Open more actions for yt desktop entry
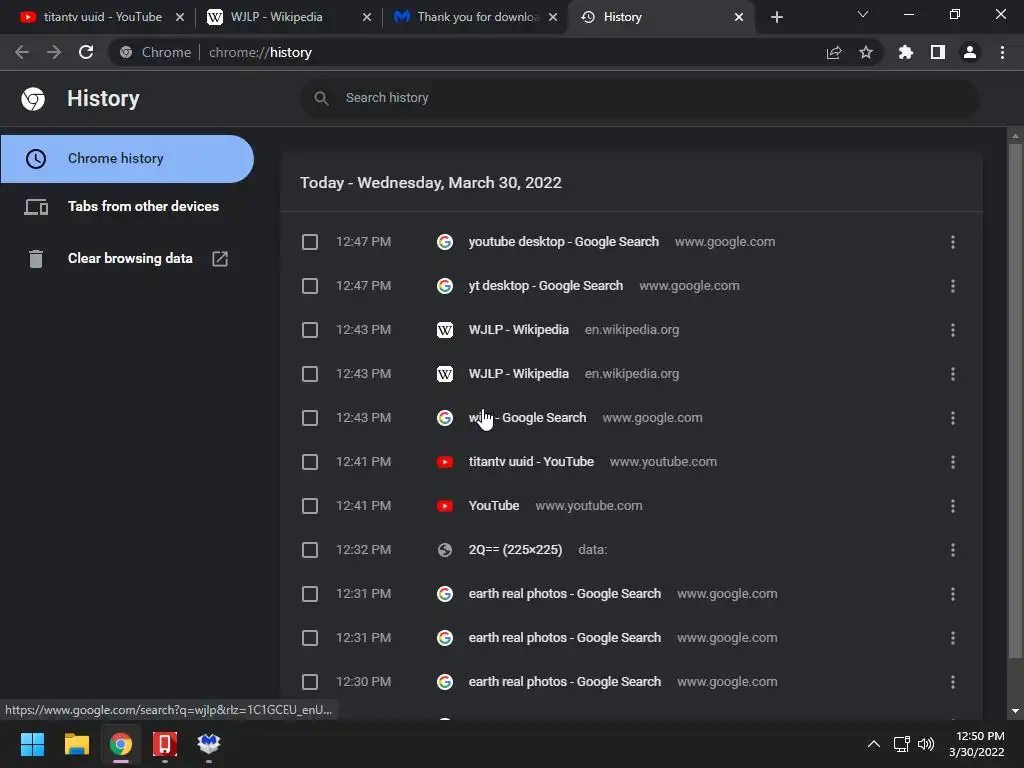 (x=953, y=286)
